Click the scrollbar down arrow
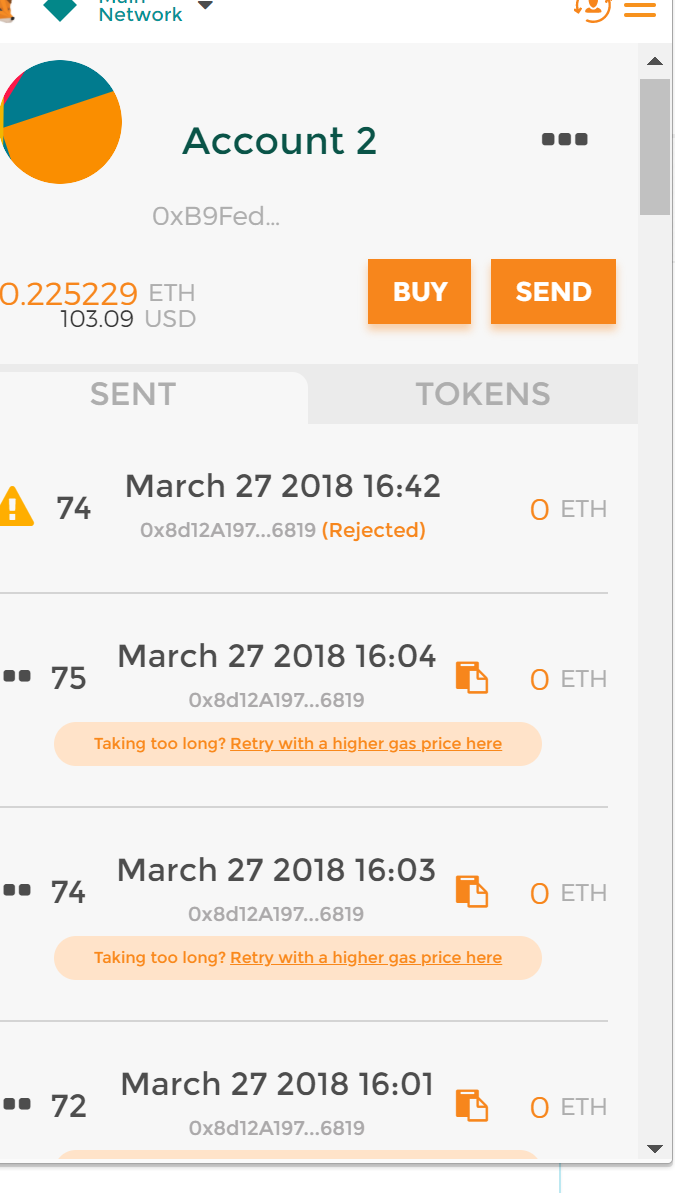The image size is (675, 1193). point(655,1148)
